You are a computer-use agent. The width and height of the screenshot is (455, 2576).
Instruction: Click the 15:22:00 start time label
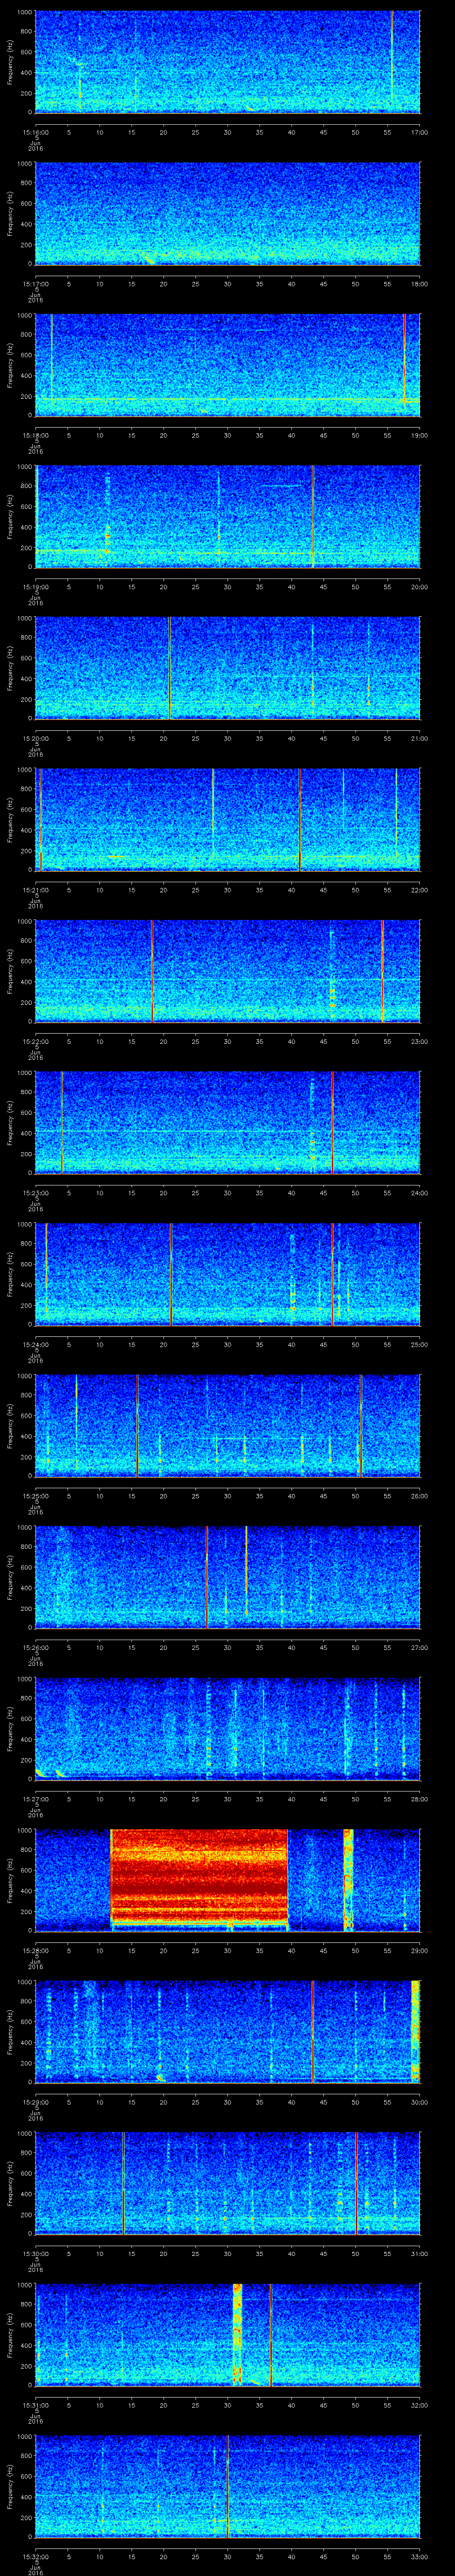[x=35, y=1041]
